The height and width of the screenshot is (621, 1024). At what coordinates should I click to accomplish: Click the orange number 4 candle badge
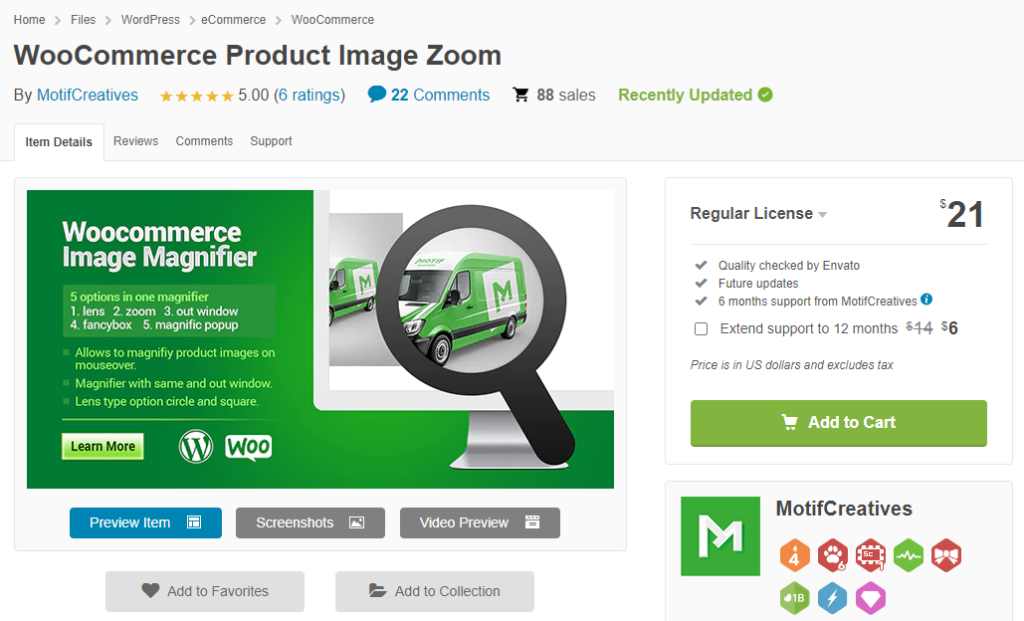(794, 556)
